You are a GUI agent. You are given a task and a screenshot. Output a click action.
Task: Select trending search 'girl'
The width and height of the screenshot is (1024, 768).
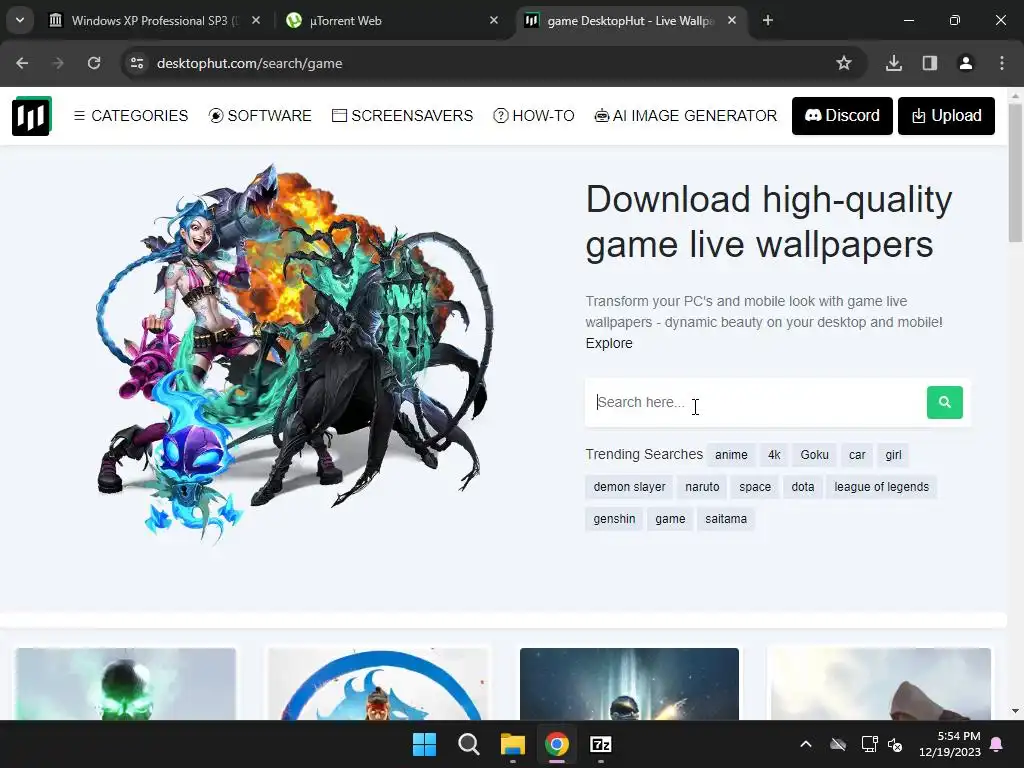tap(893, 455)
